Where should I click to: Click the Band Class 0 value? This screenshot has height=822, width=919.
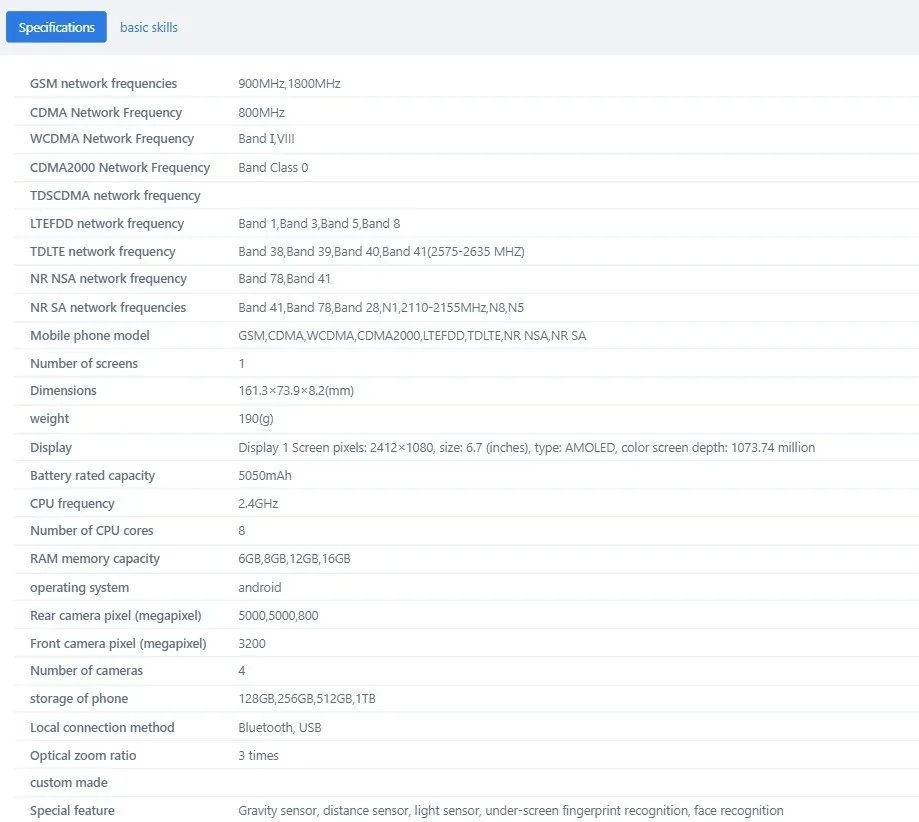coord(273,168)
